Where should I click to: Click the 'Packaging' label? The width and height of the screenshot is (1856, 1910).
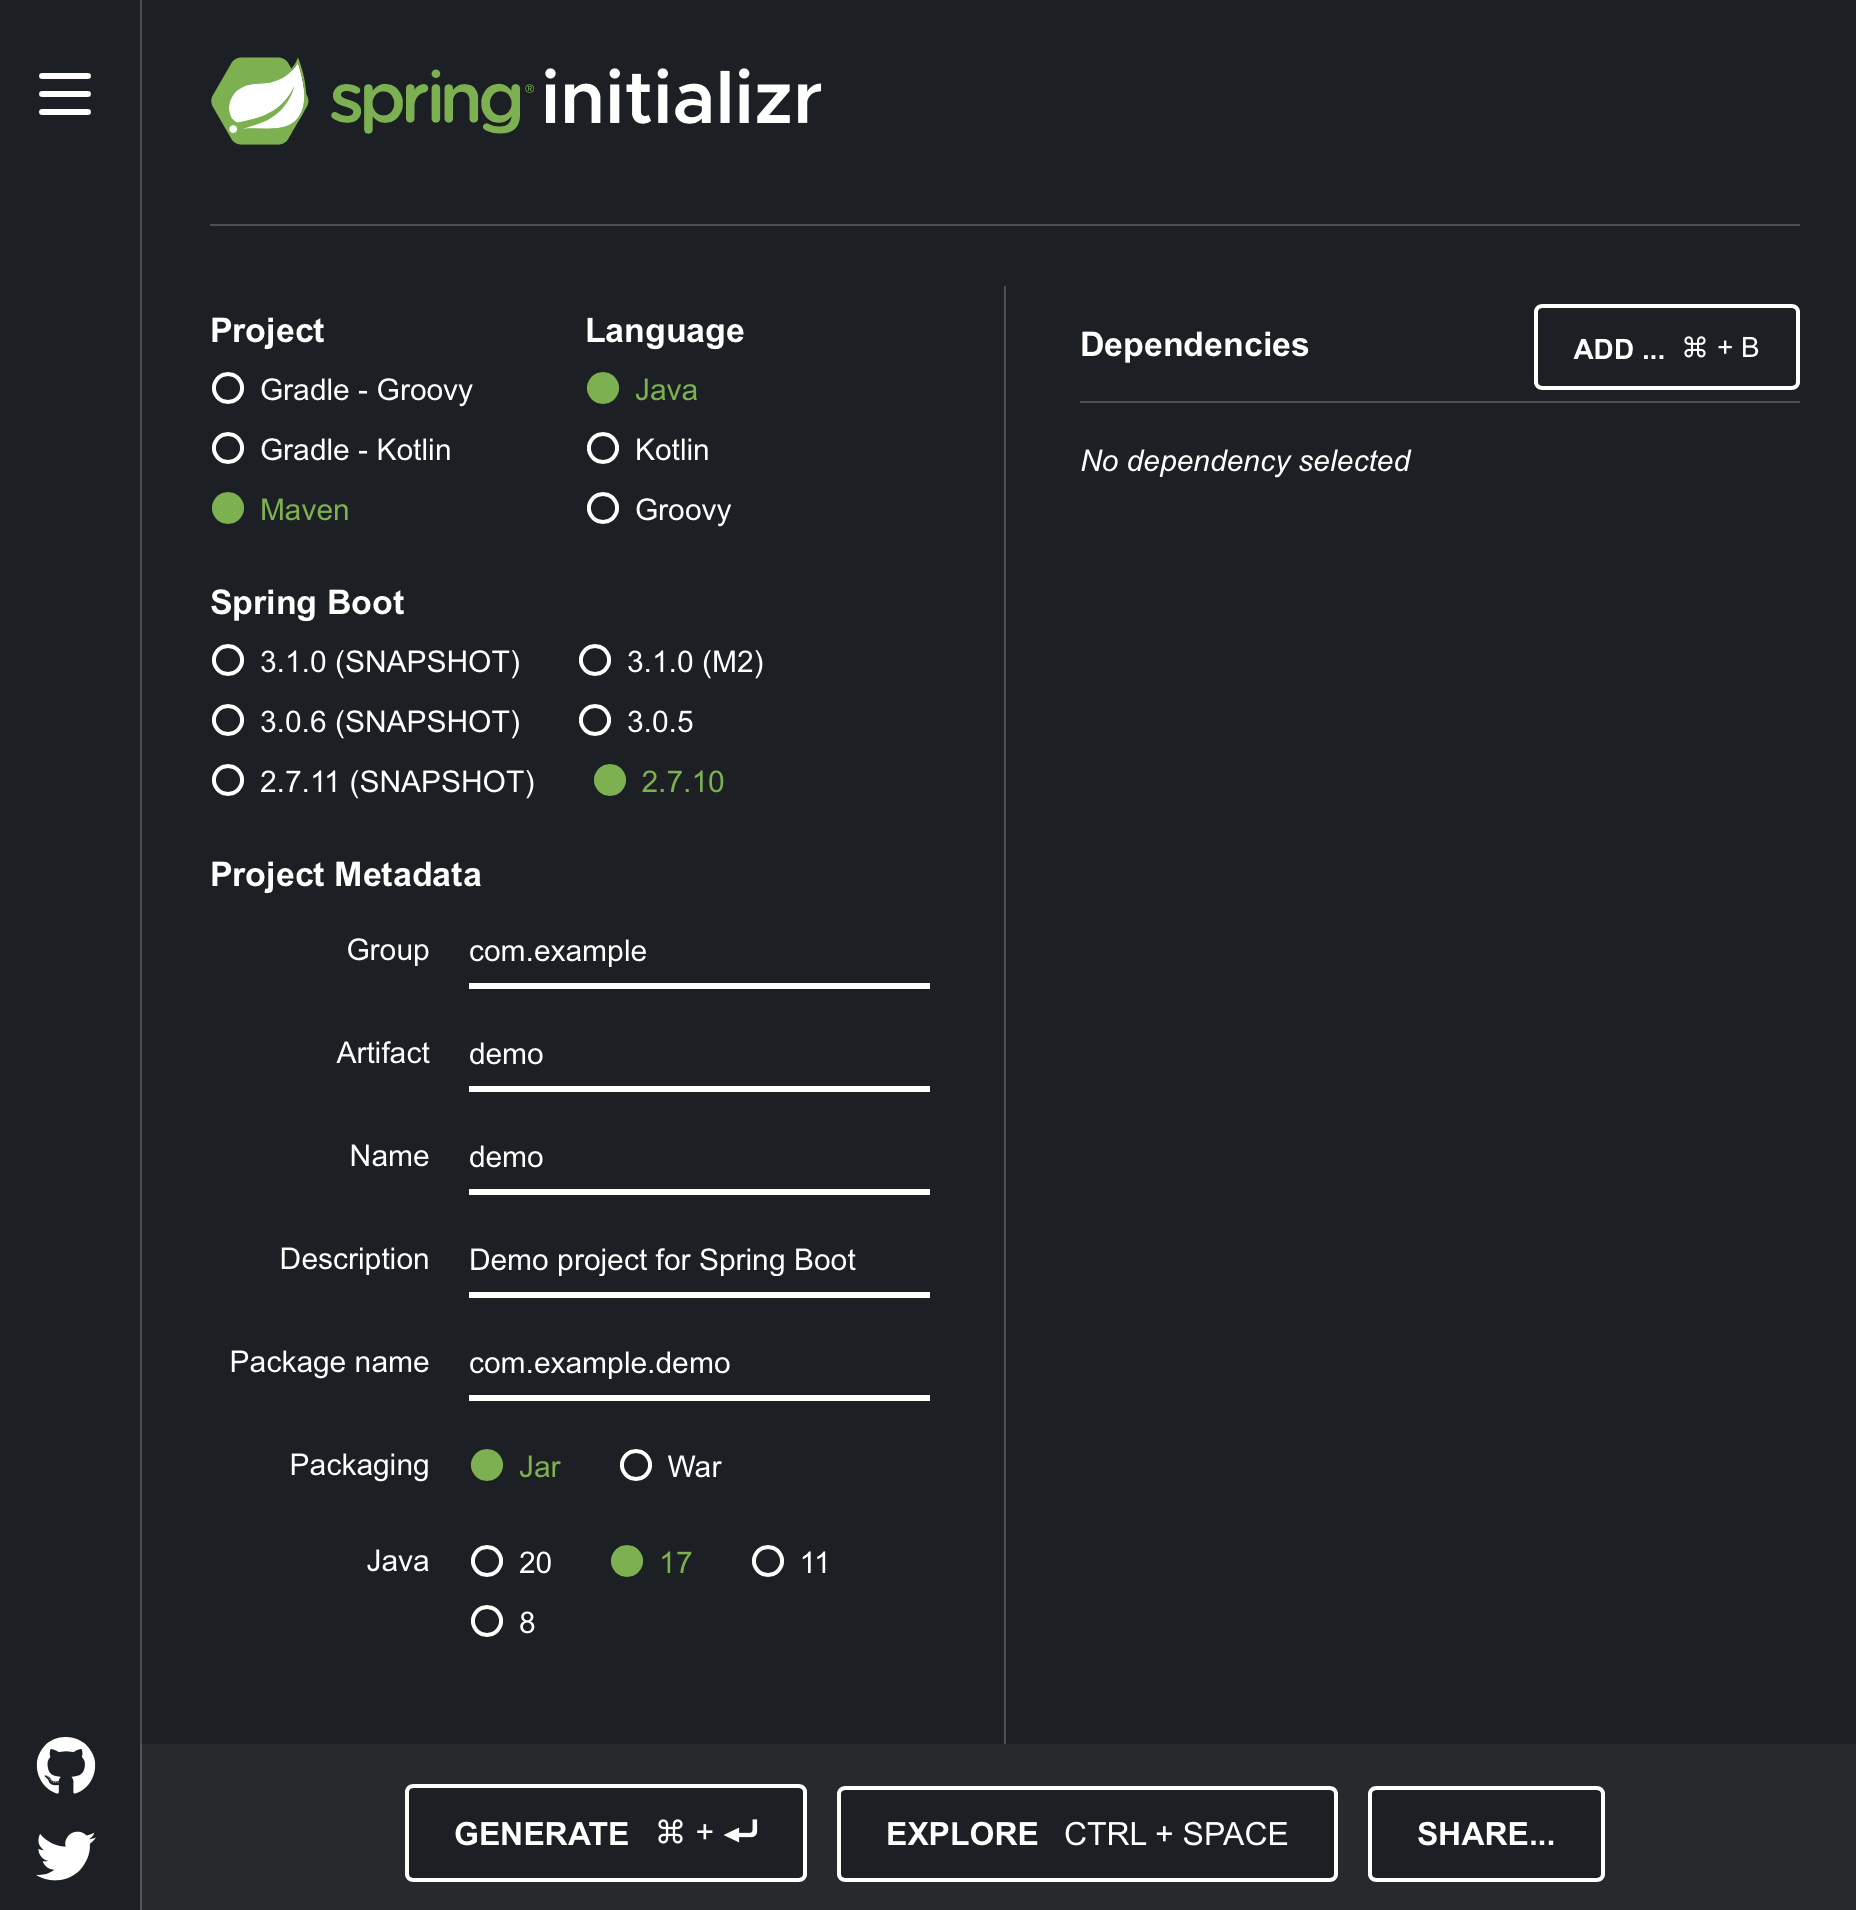tap(359, 1465)
